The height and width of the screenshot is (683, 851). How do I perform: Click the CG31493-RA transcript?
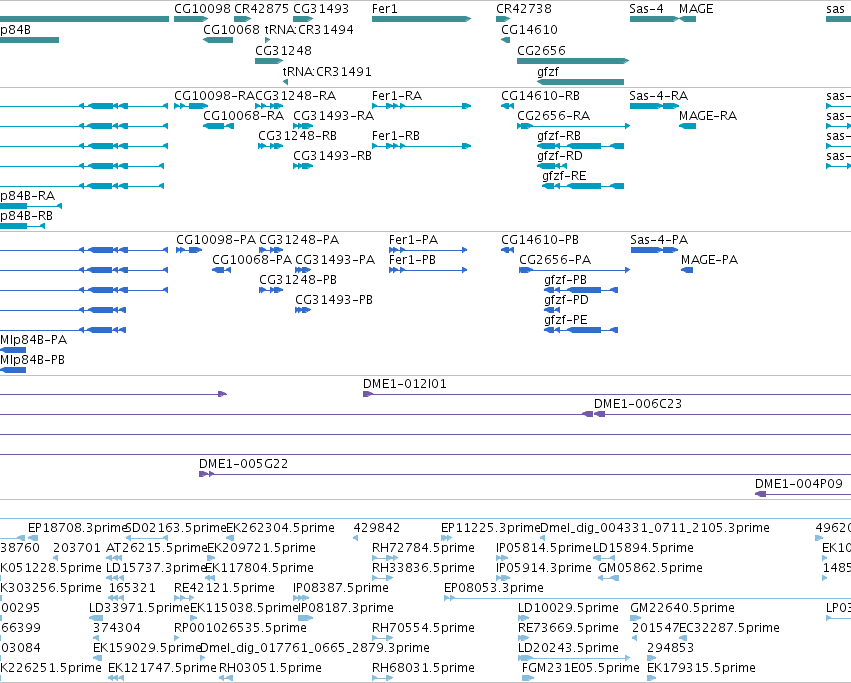point(303,126)
